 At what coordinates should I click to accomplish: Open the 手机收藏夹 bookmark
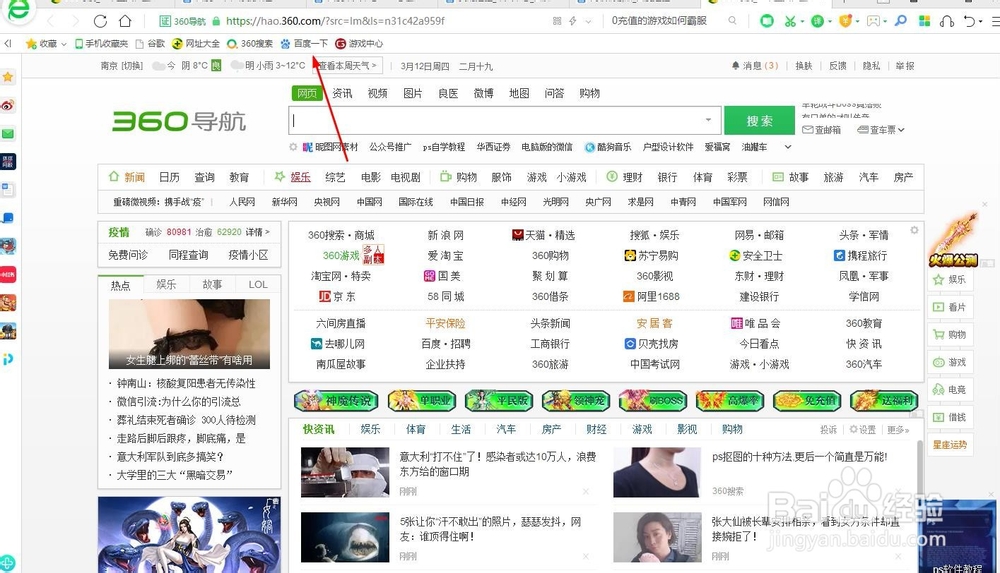(x=101, y=43)
